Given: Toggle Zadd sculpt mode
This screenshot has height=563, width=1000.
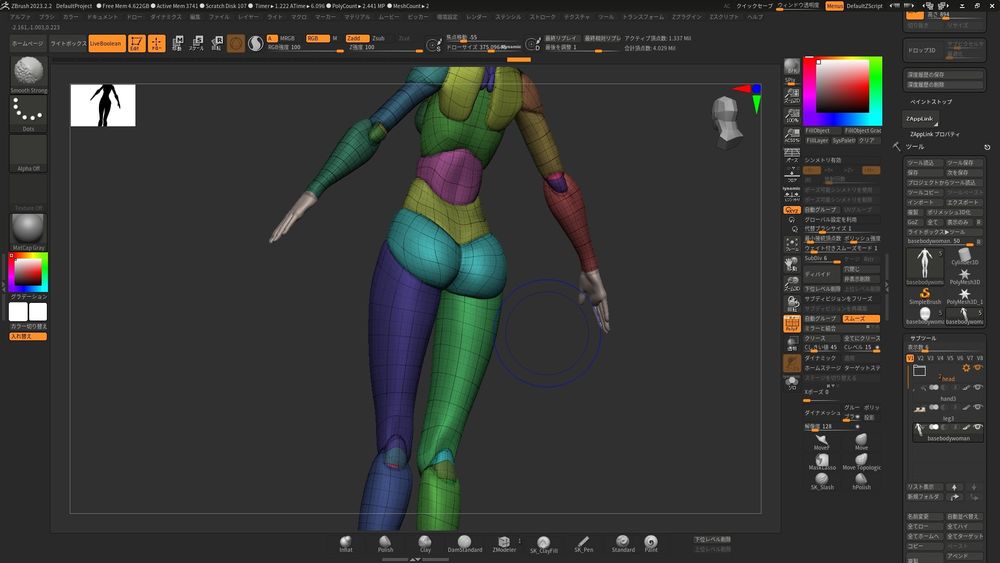Looking at the screenshot, I should tap(357, 38).
